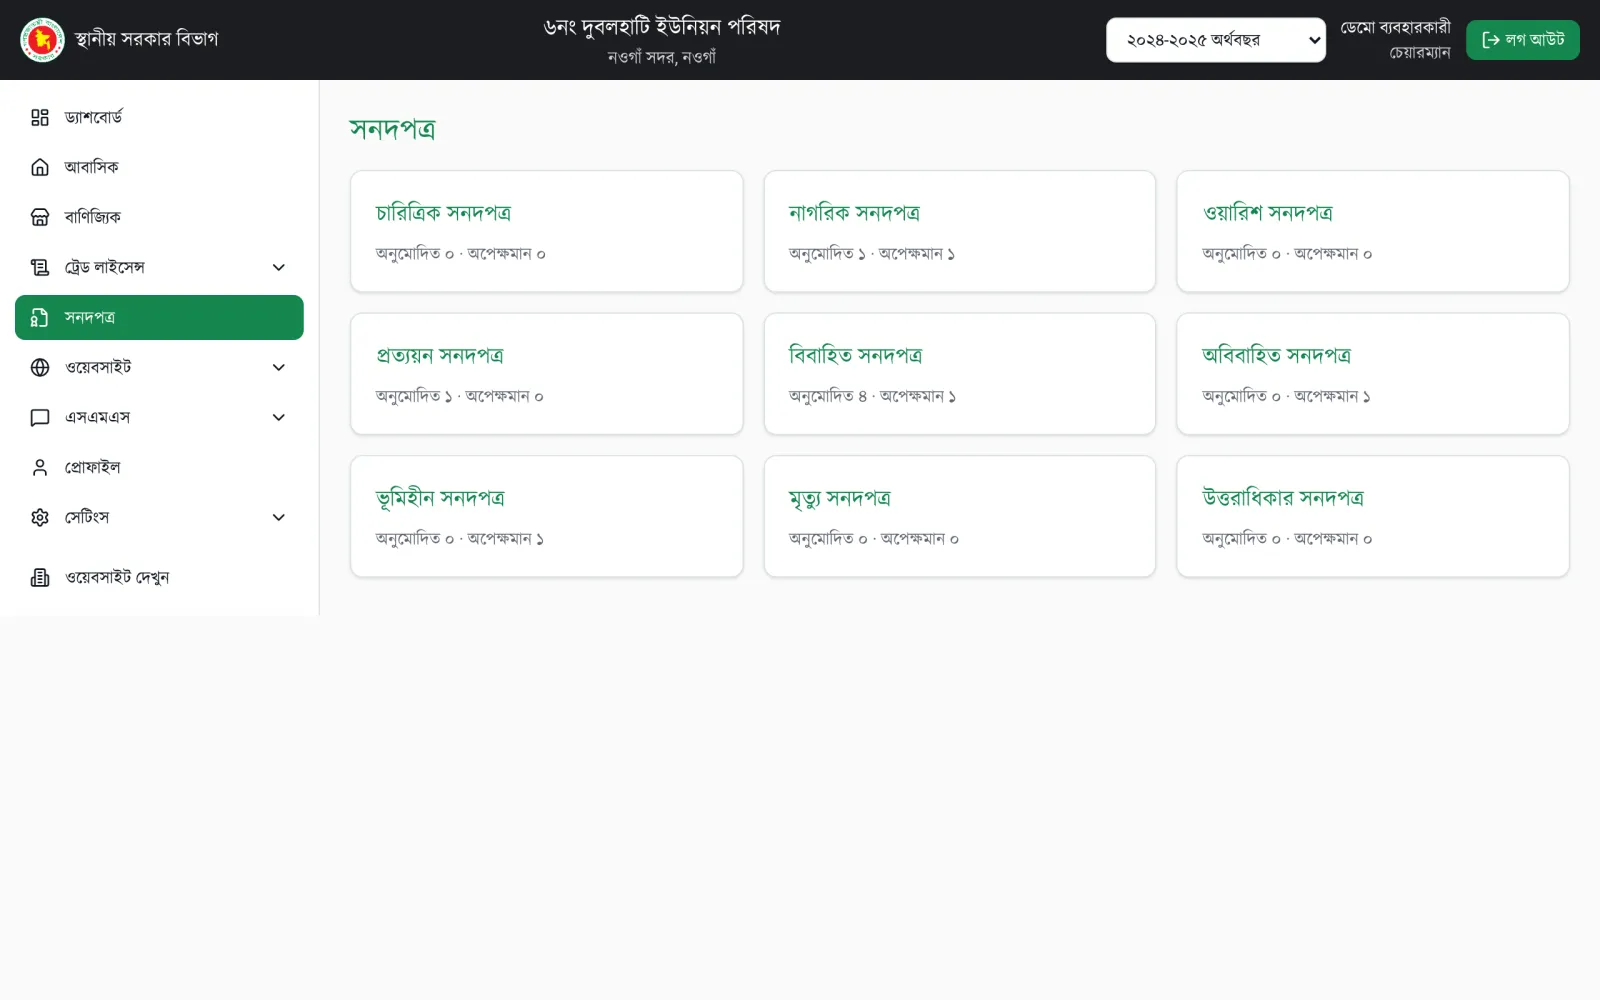Click the এসএমএস message icon
Viewport: 1600px width, 1000px height.
[40, 417]
